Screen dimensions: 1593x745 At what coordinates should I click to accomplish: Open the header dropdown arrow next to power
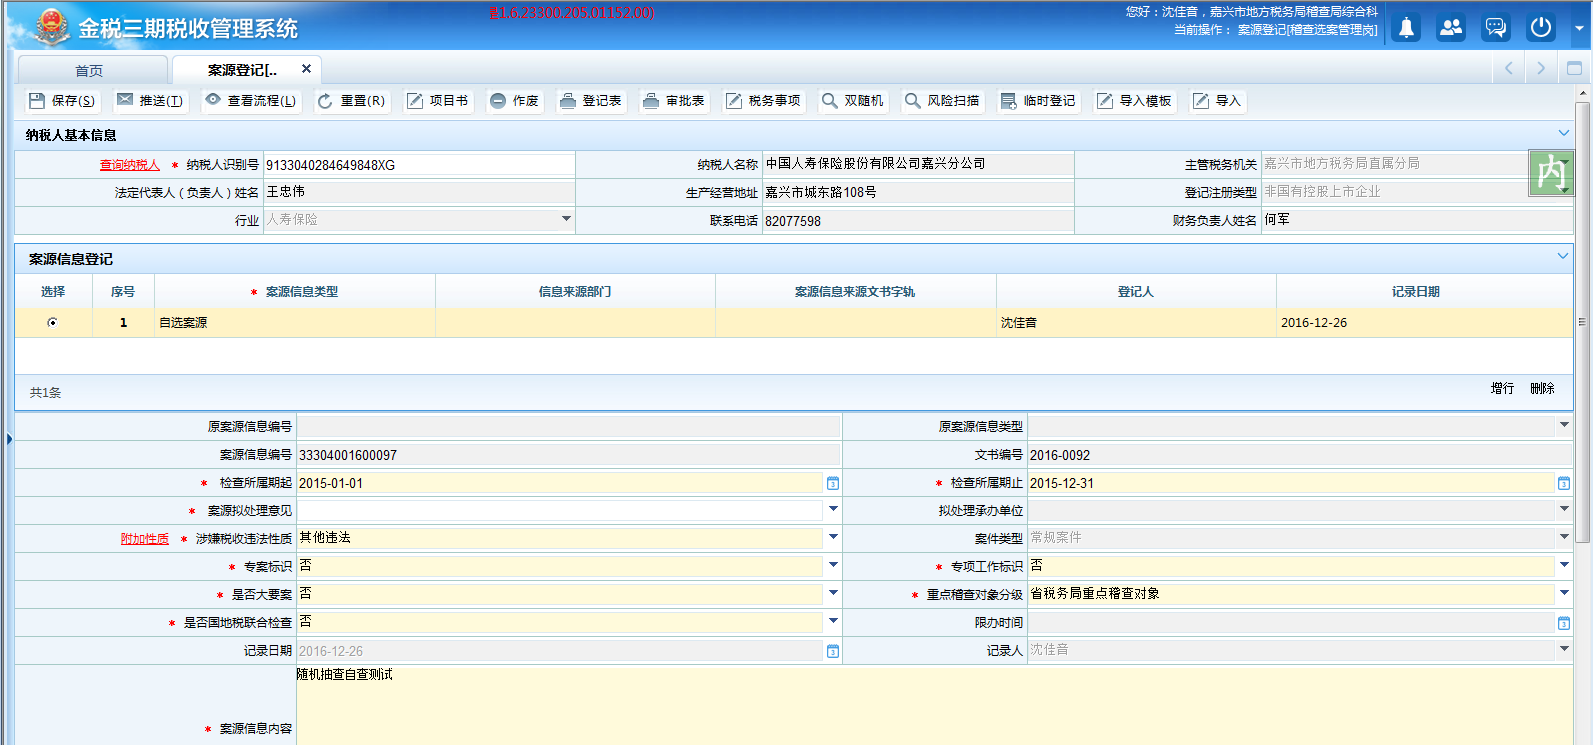[1579, 28]
